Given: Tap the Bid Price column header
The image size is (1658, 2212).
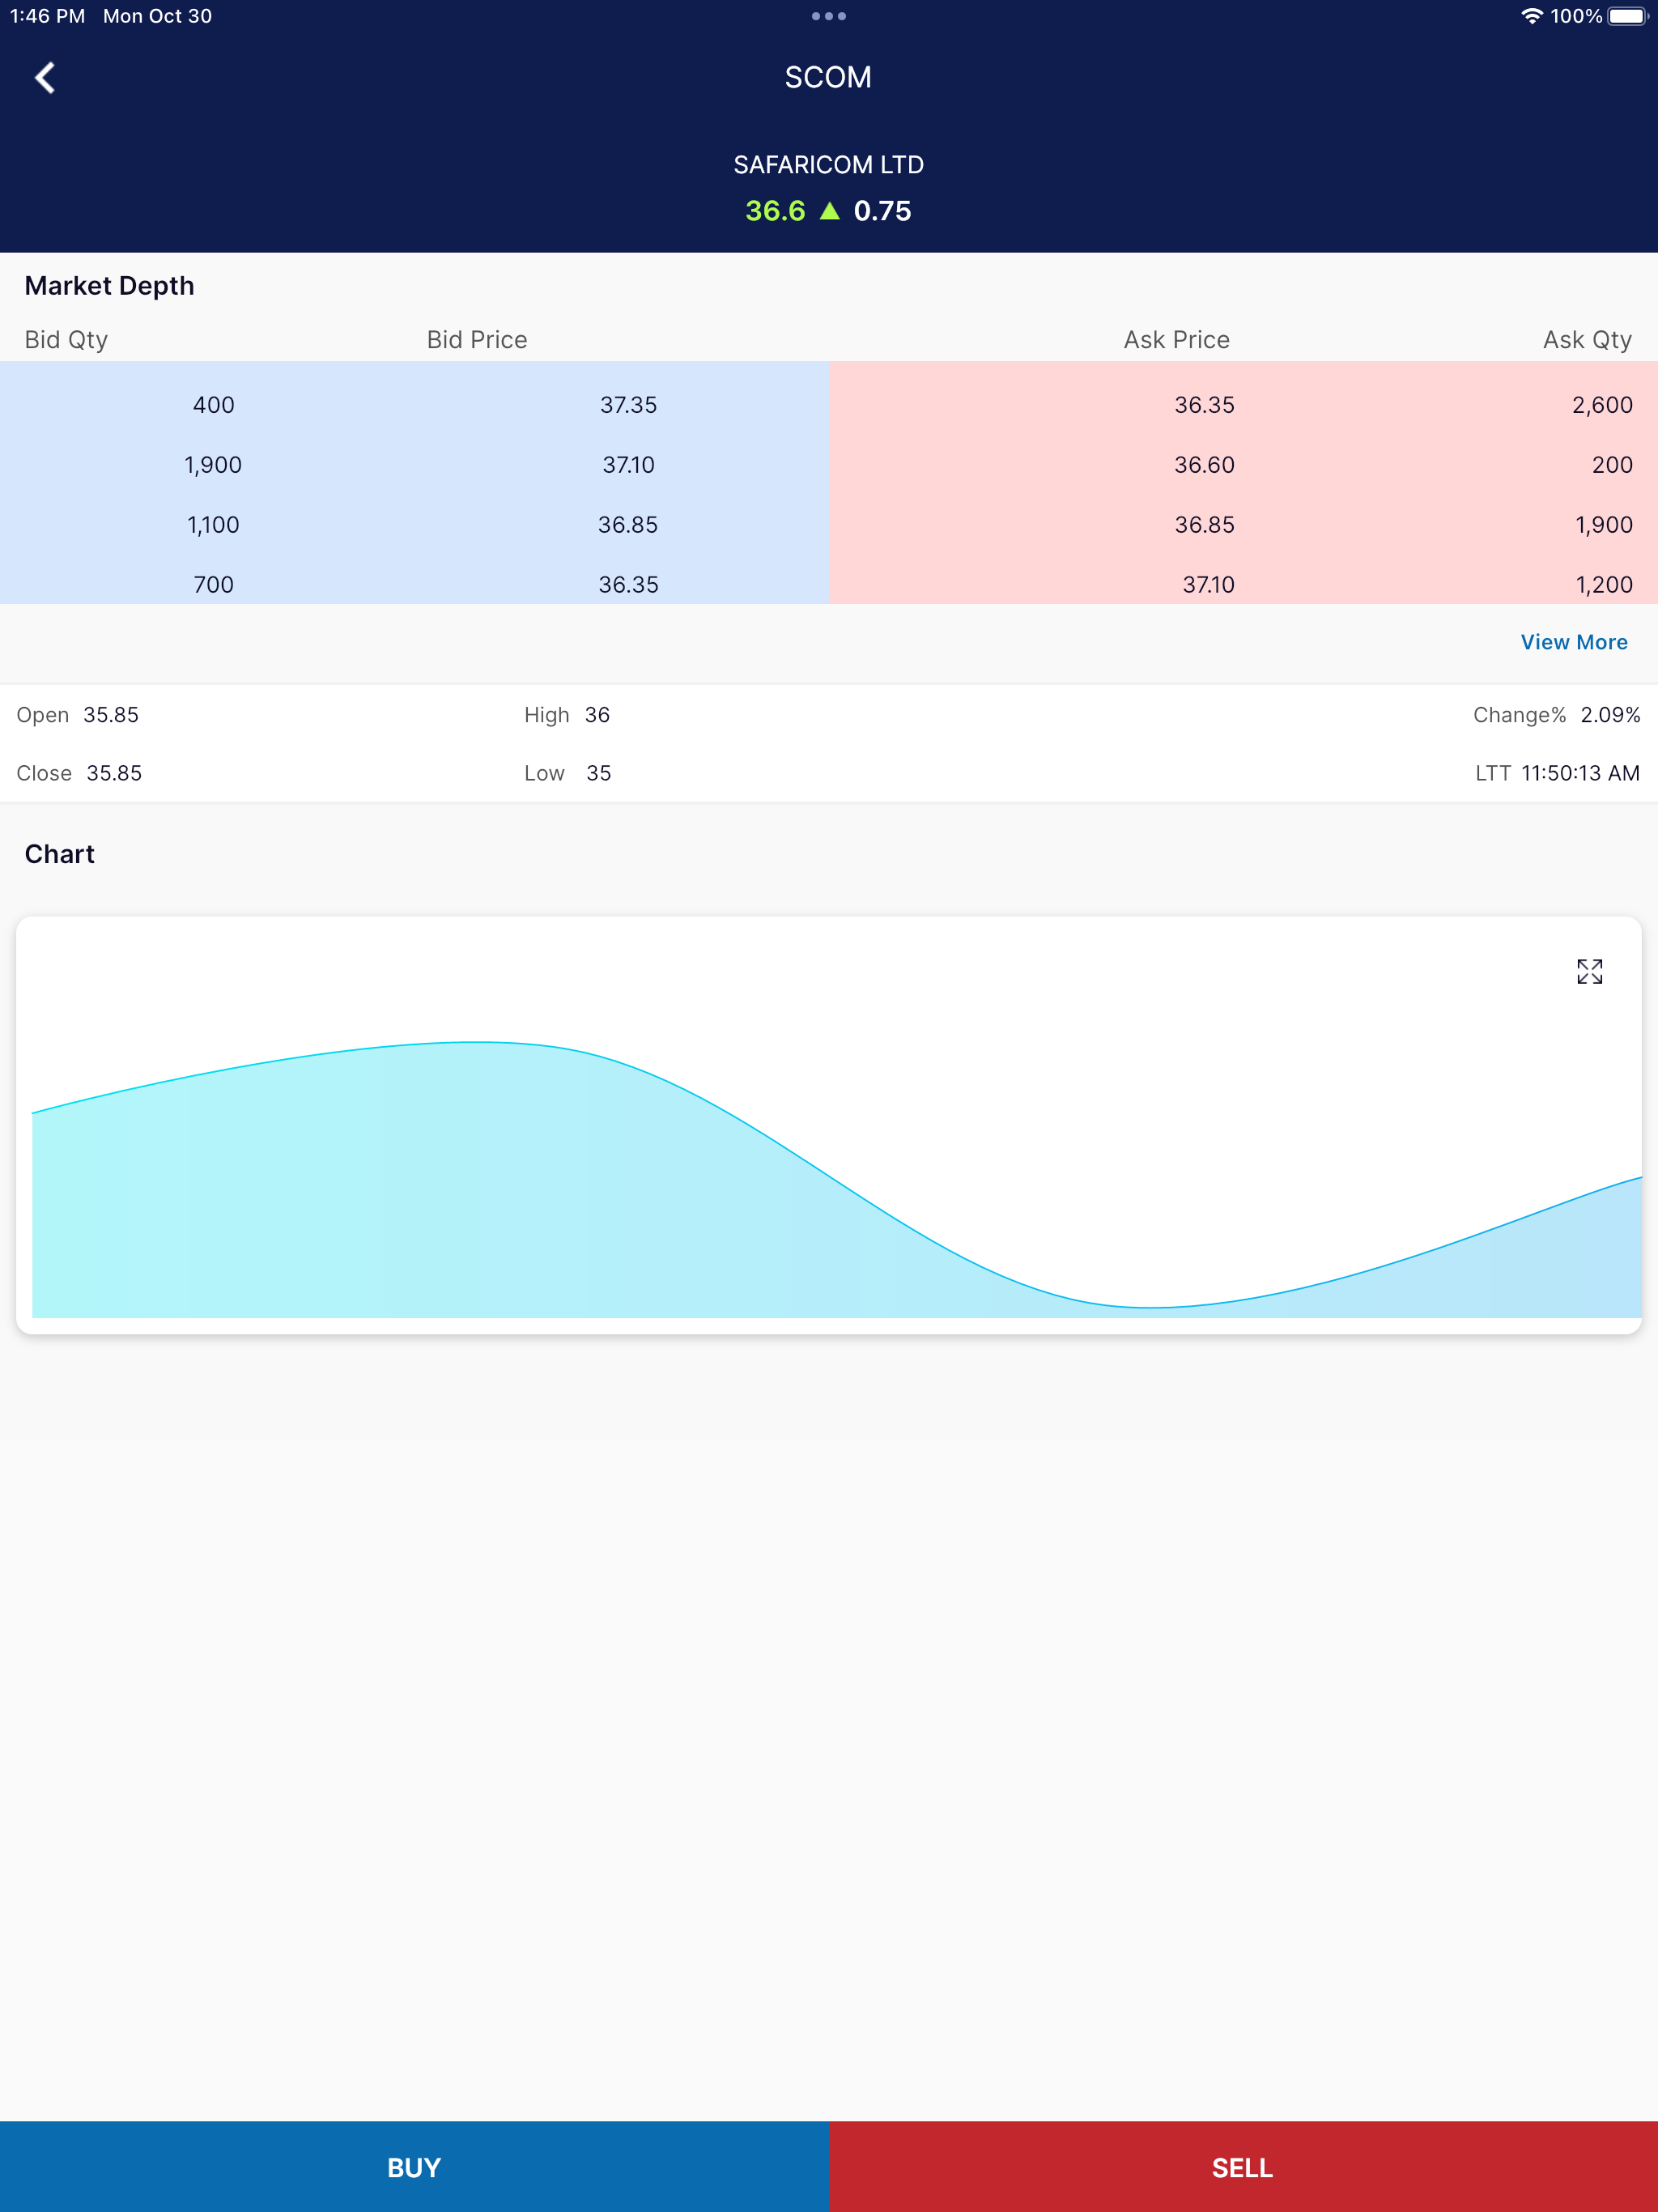Looking at the screenshot, I should pyautogui.click(x=477, y=340).
